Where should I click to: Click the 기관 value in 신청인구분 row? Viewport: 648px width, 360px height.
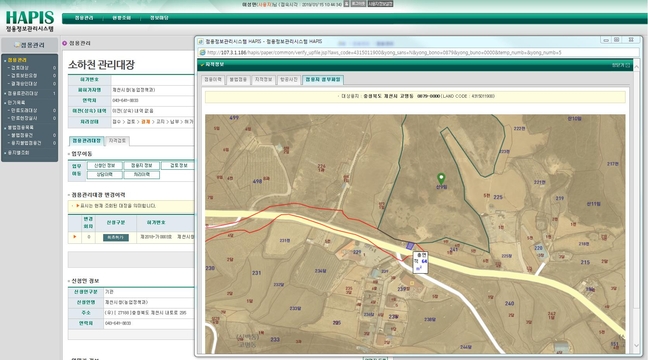[109, 292]
